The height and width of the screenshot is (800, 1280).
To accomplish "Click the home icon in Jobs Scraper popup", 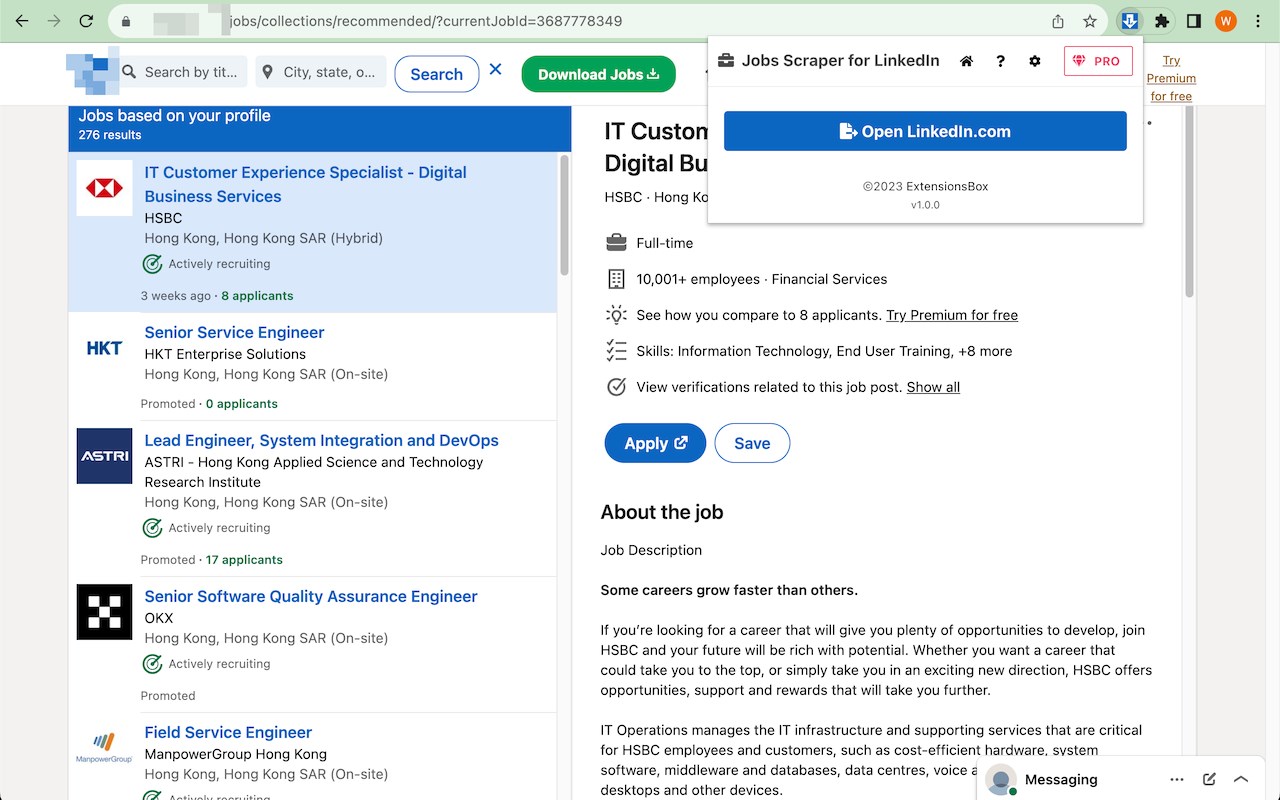I will click(x=966, y=61).
